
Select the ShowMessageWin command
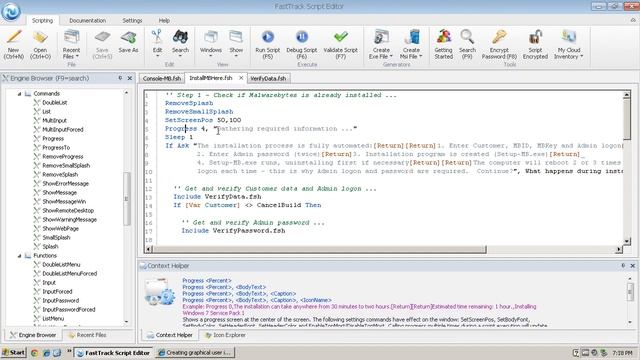pos(64,202)
